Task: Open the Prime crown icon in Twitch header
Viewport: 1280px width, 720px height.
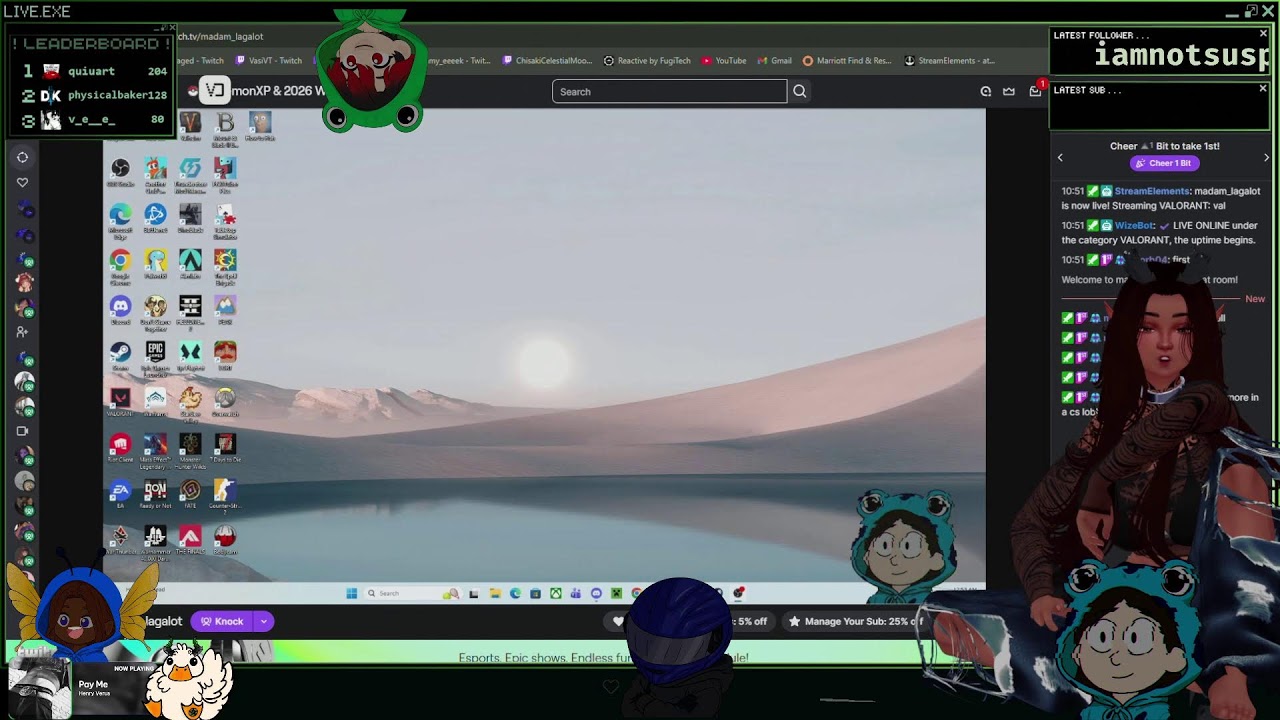Action: click(x=1009, y=91)
